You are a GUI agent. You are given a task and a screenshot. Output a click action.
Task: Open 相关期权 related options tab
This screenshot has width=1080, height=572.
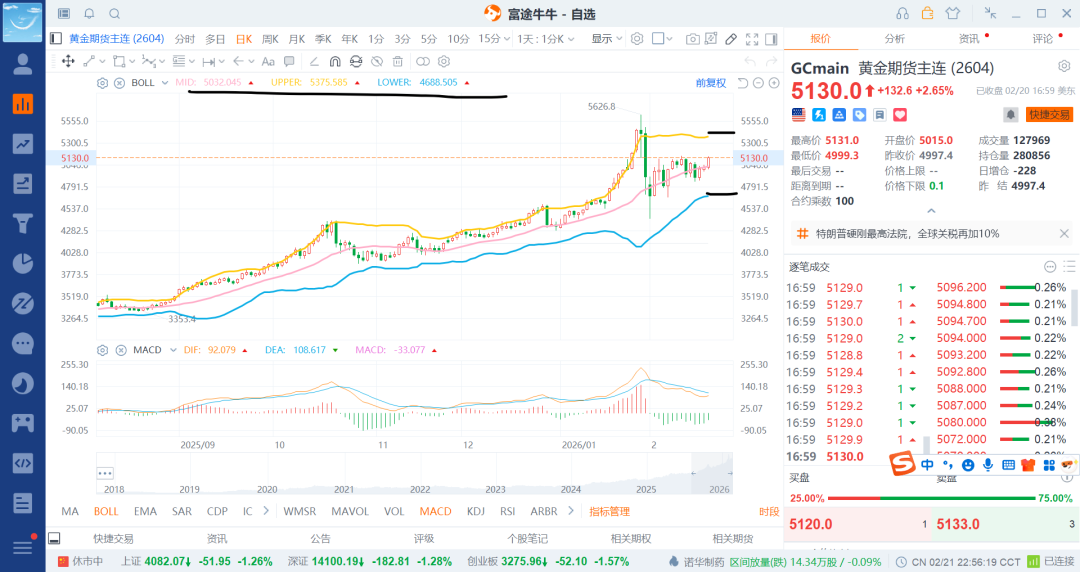[631, 538]
